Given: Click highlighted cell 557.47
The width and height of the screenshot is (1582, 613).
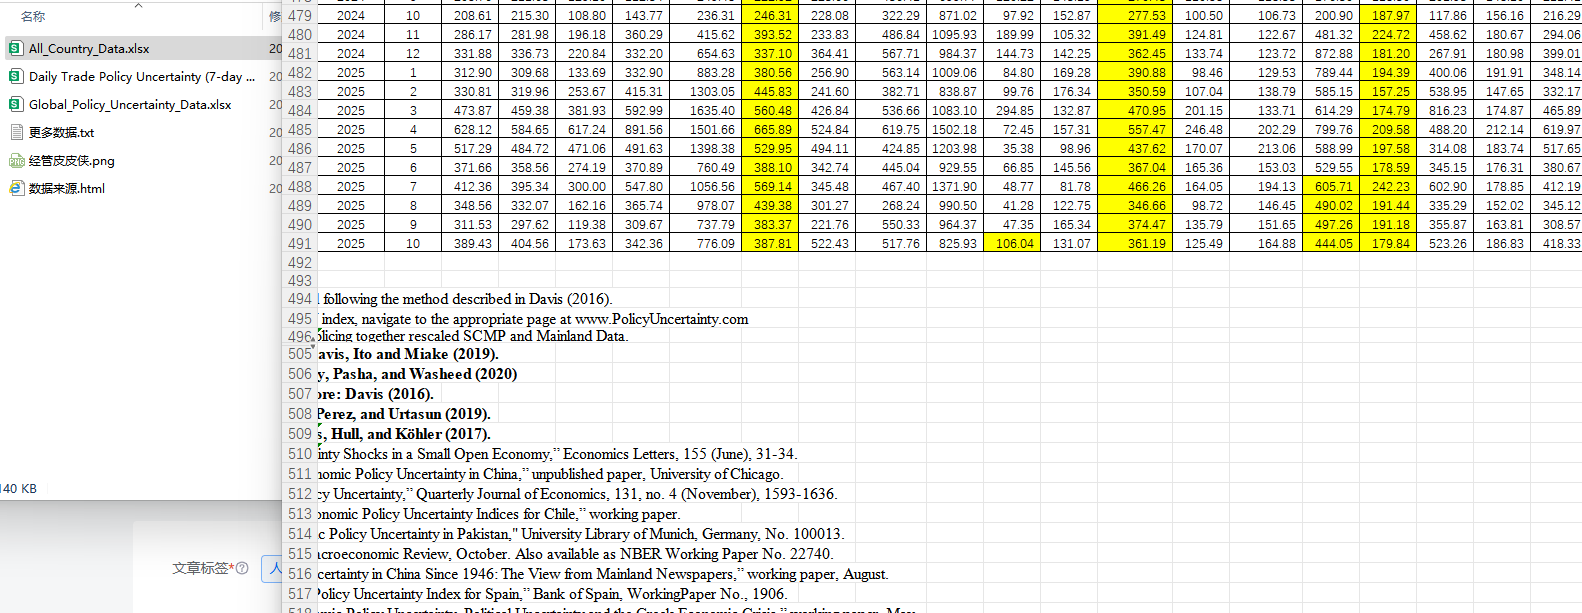Looking at the screenshot, I should (1135, 130).
